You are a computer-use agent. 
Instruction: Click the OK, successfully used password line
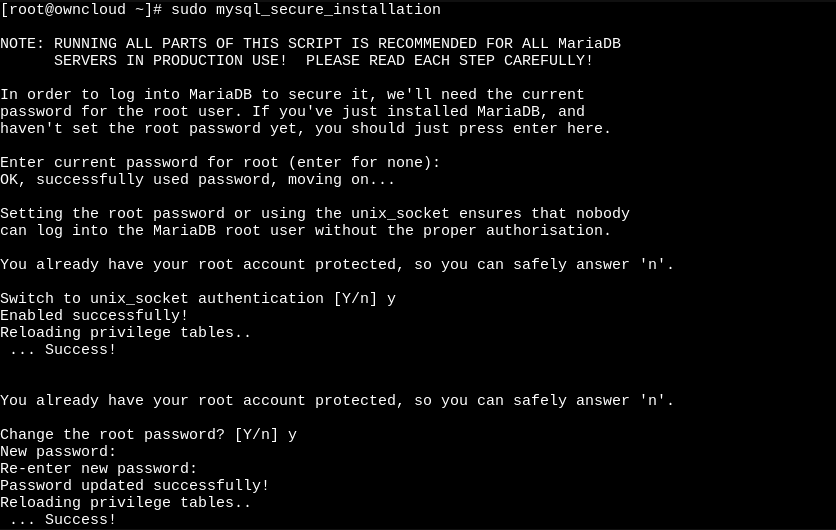tap(197, 180)
